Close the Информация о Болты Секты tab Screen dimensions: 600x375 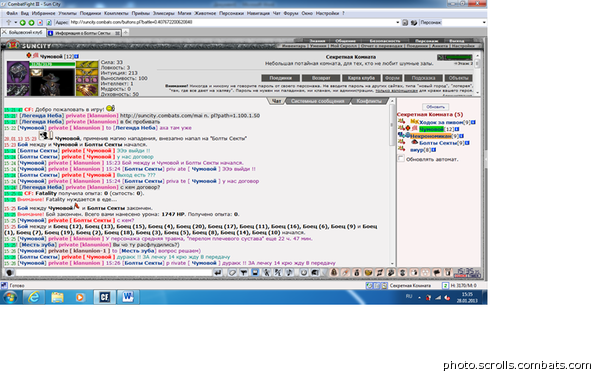tap(117, 33)
